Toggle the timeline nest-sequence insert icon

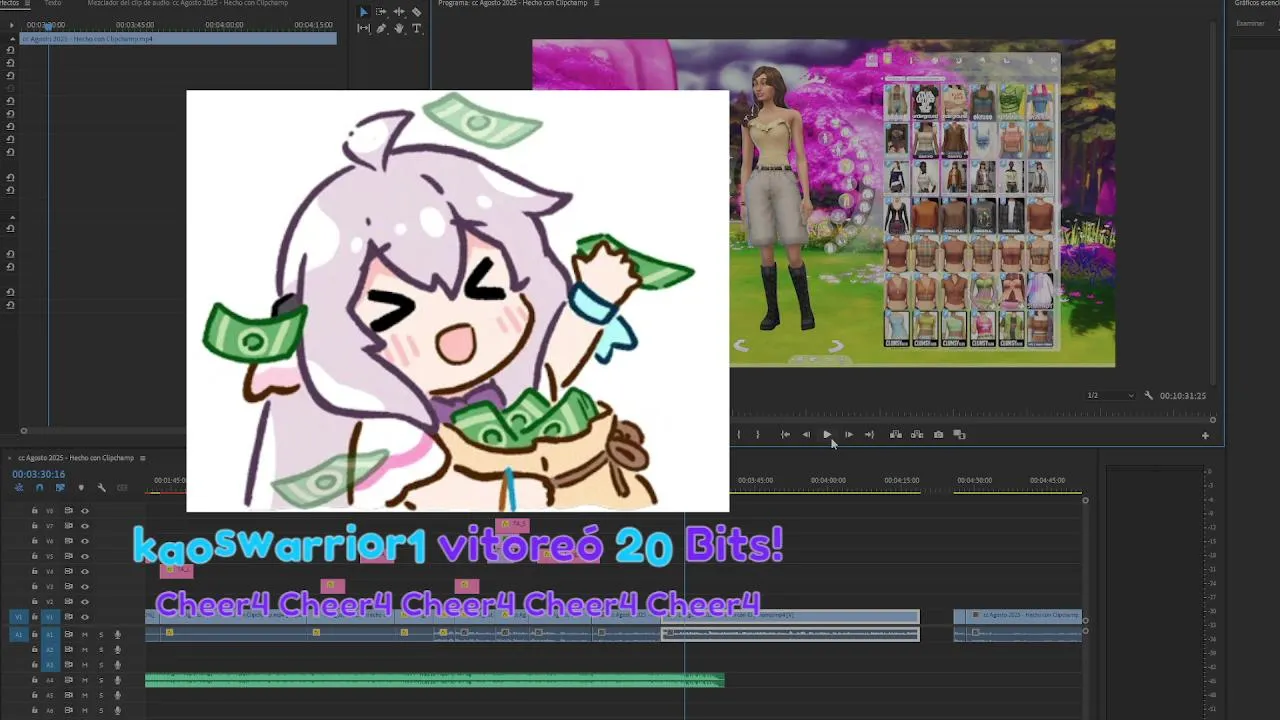point(19,488)
